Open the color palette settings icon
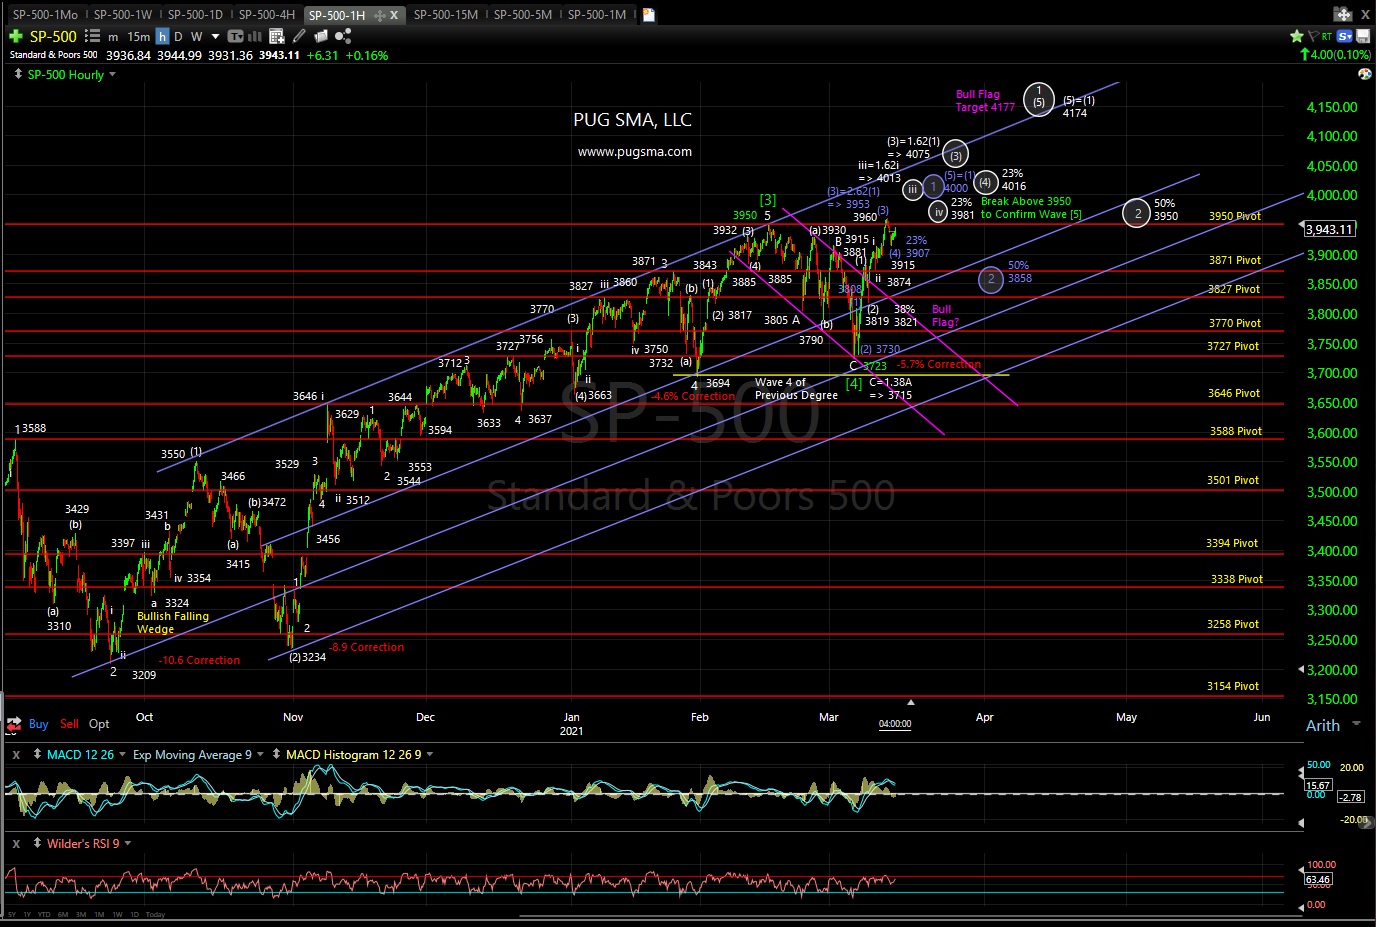 [1365, 74]
